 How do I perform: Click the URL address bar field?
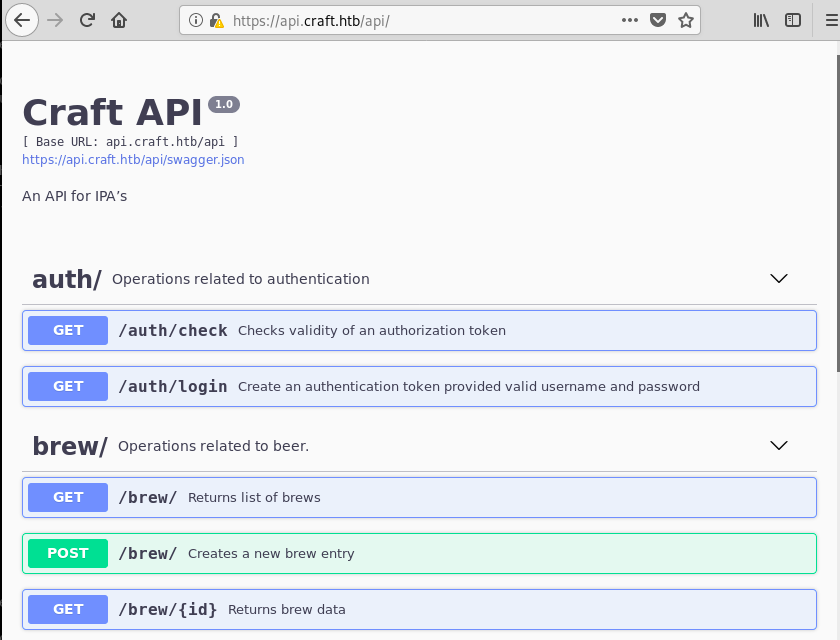[x=418, y=20]
